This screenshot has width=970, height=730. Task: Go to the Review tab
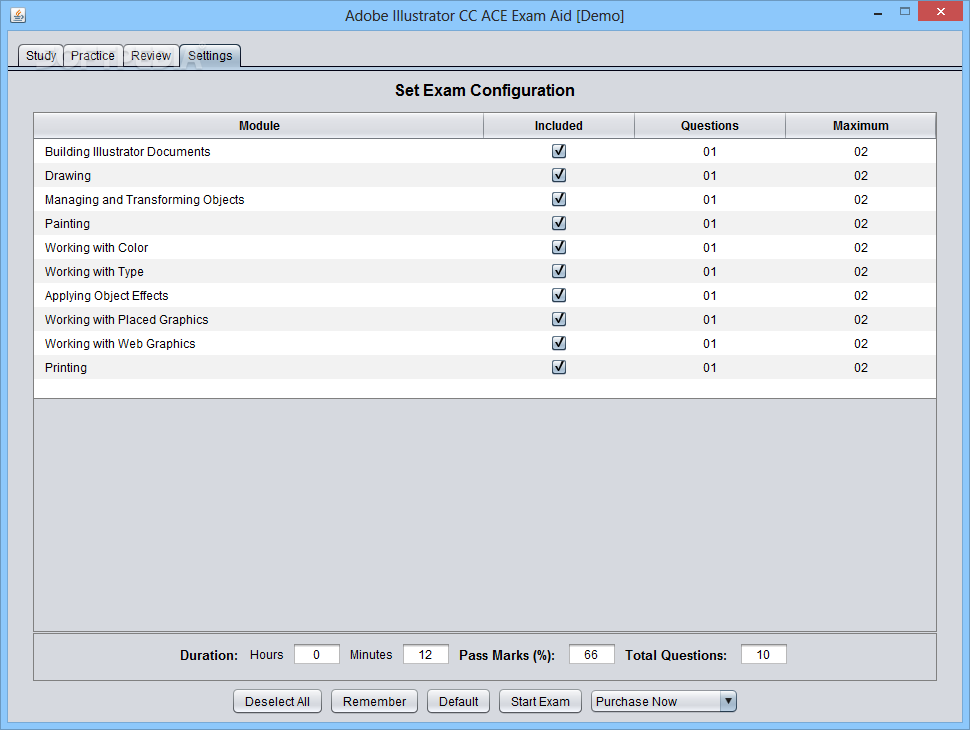pos(151,56)
